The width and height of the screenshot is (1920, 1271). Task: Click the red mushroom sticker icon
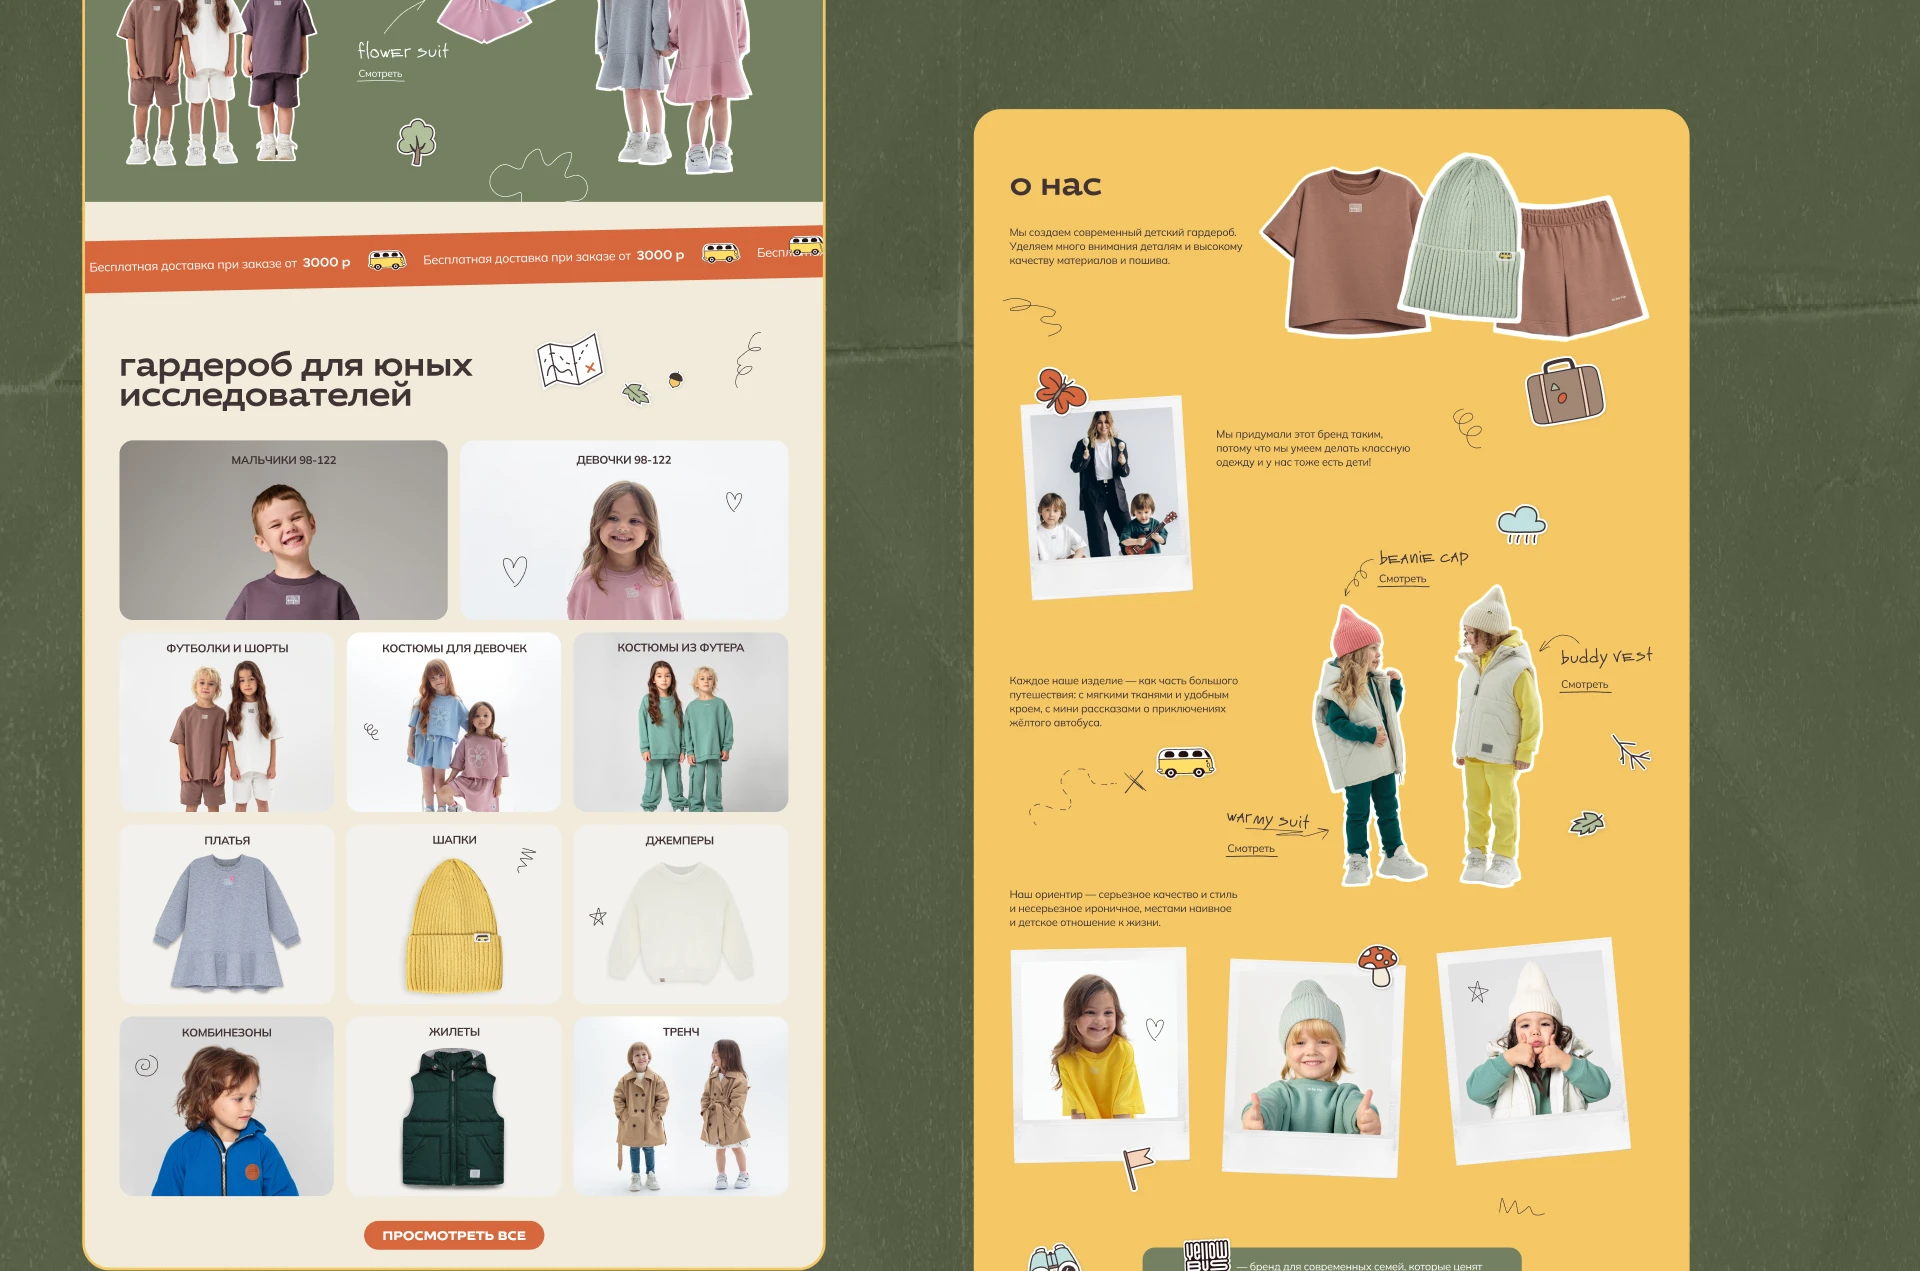[1378, 964]
